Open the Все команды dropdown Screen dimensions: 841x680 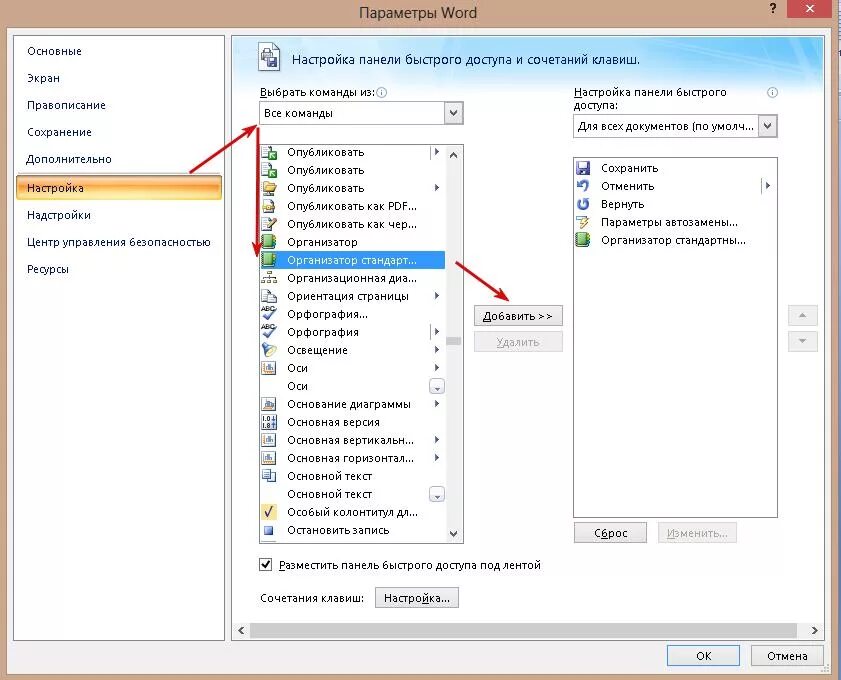(x=453, y=113)
